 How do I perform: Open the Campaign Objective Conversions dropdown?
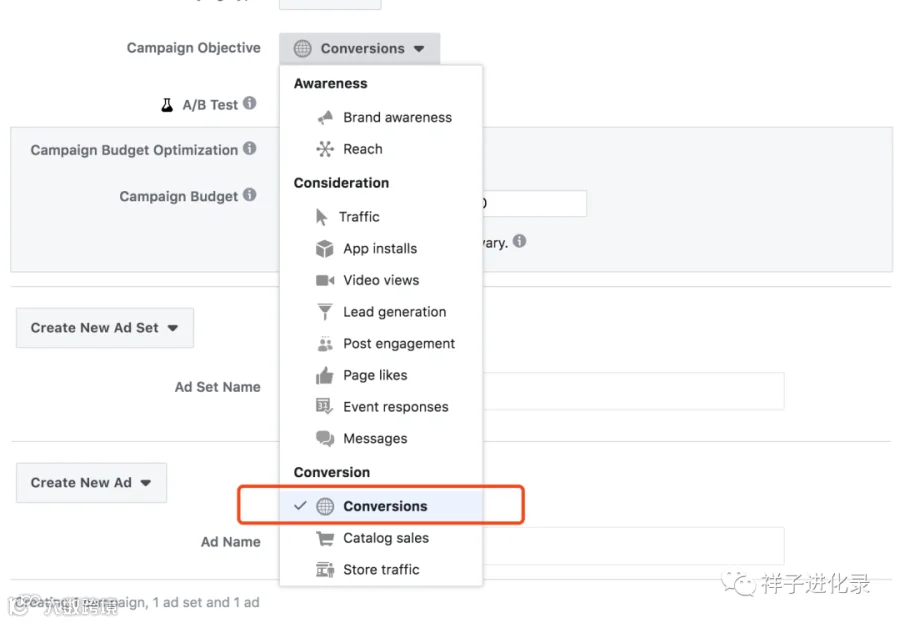(x=359, y=49)
